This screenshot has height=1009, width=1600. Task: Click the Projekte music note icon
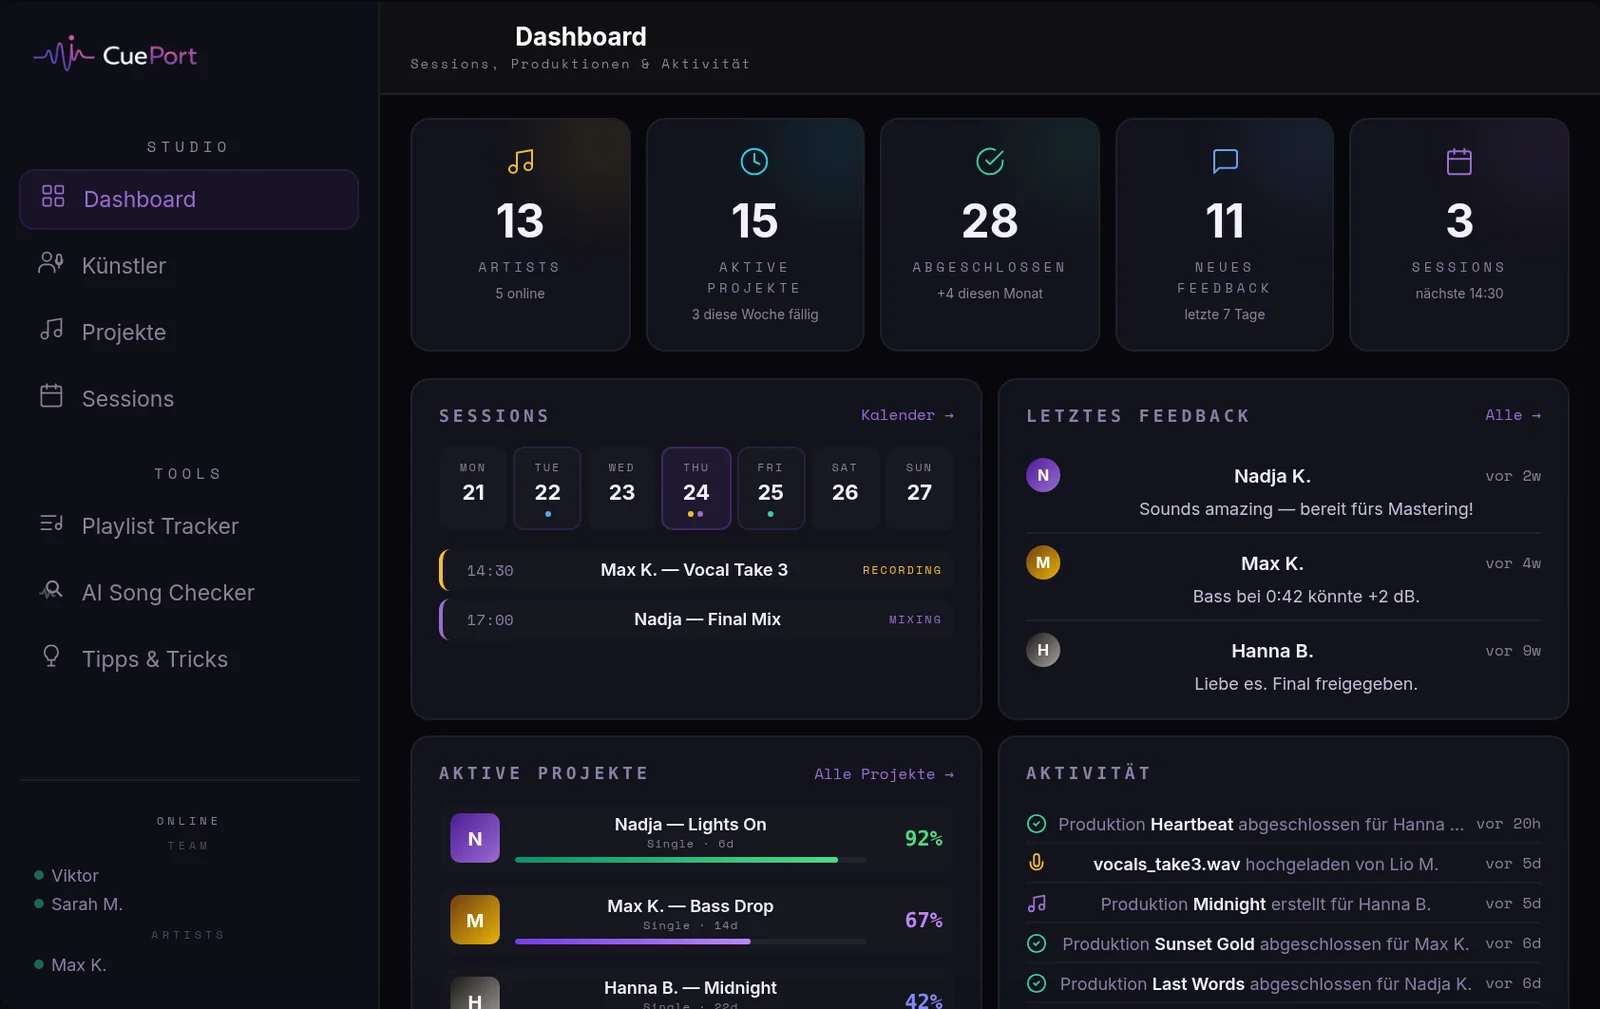[51, 329]
